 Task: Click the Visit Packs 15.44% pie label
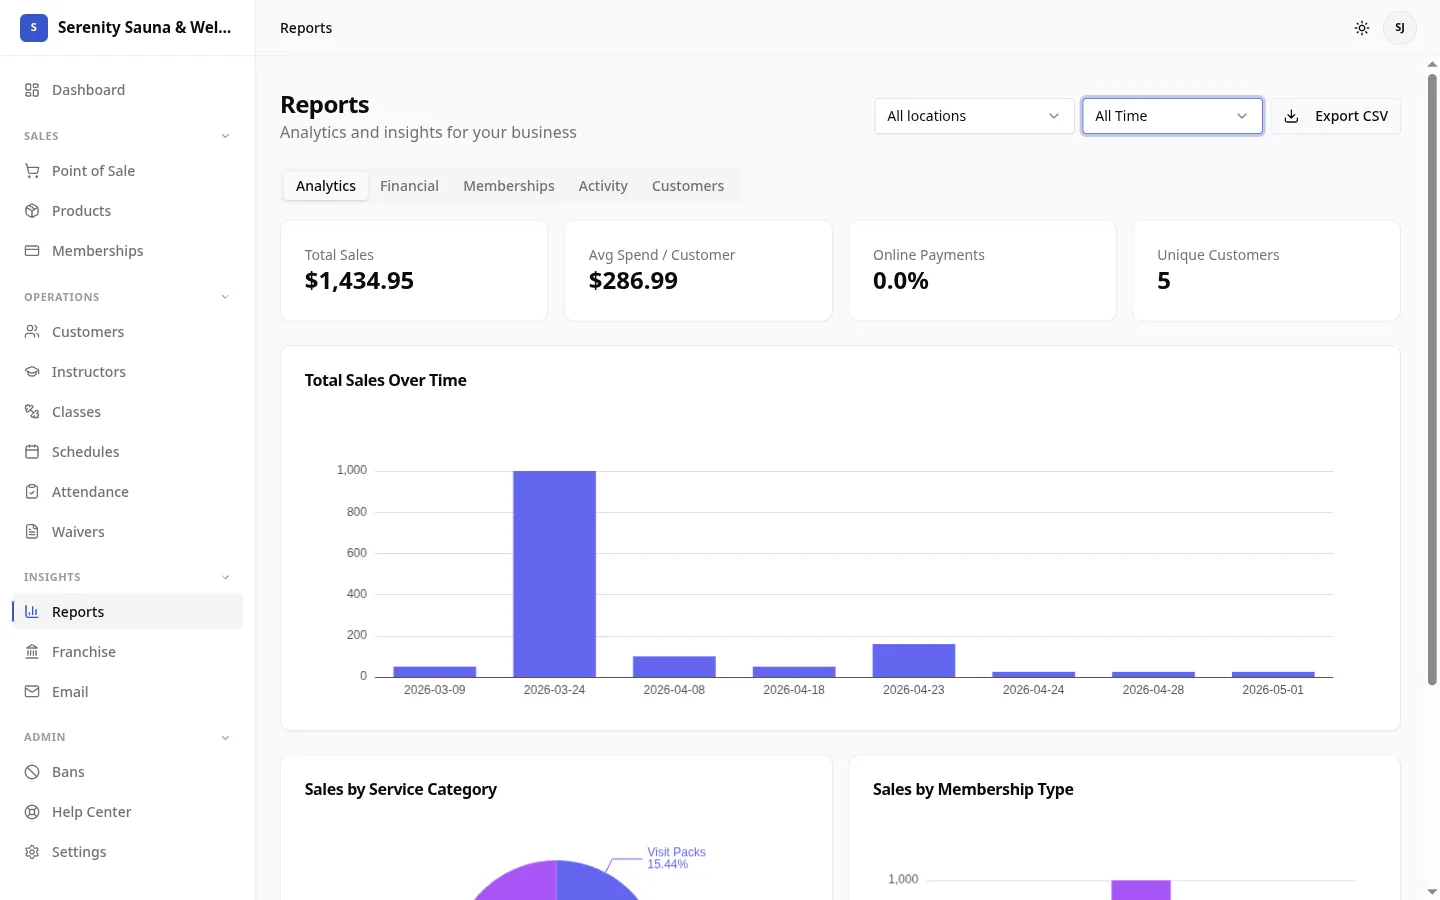(x=676, y=858)
